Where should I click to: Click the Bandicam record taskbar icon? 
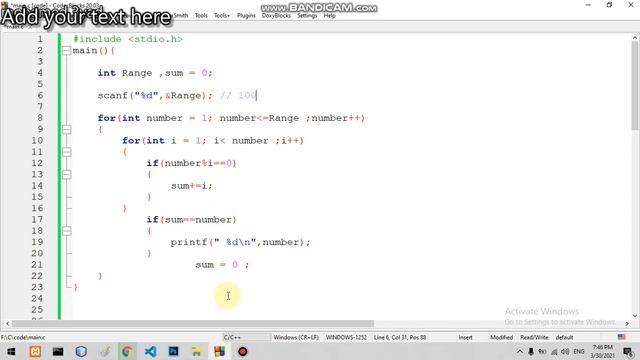tap(243, 351)
